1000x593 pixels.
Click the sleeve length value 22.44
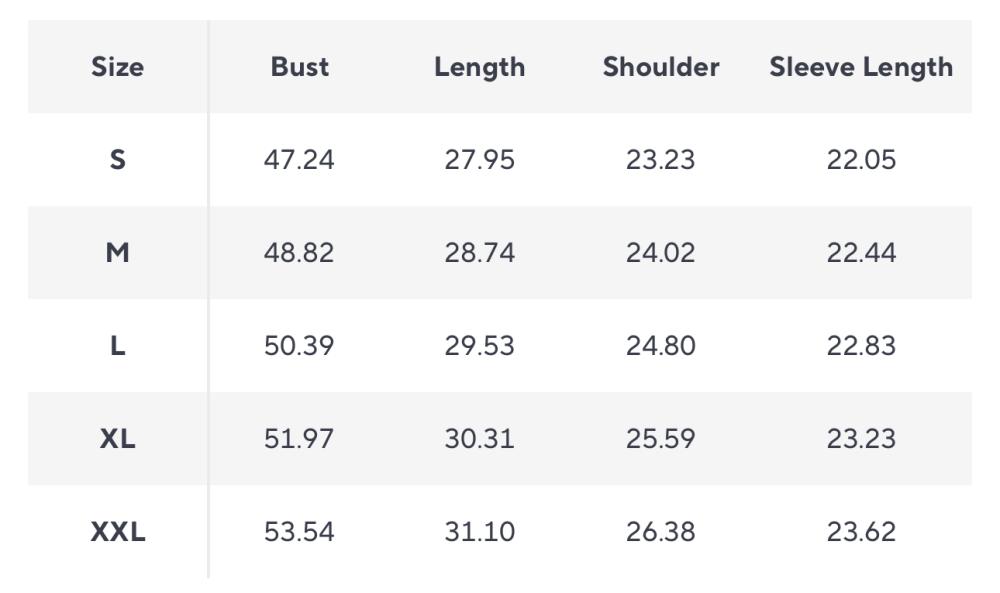[x=861, y=253]
